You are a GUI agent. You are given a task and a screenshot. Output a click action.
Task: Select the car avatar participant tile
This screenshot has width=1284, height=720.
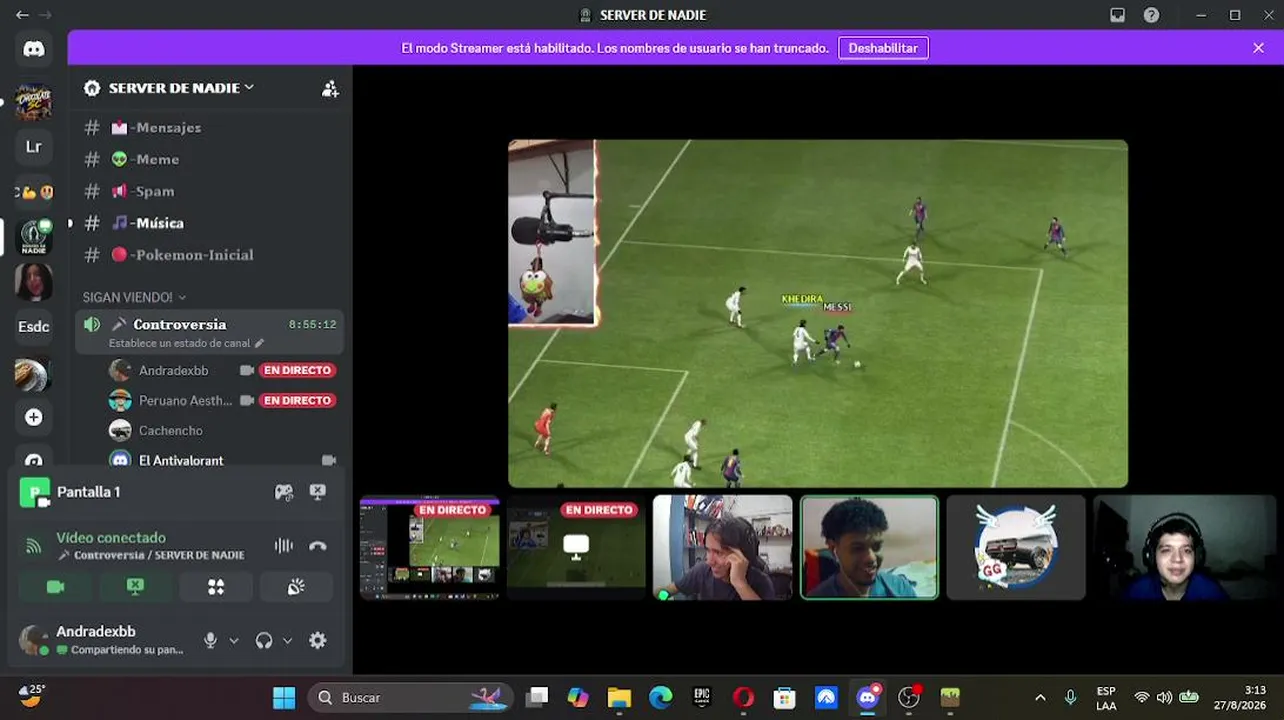click(1016, 548)
